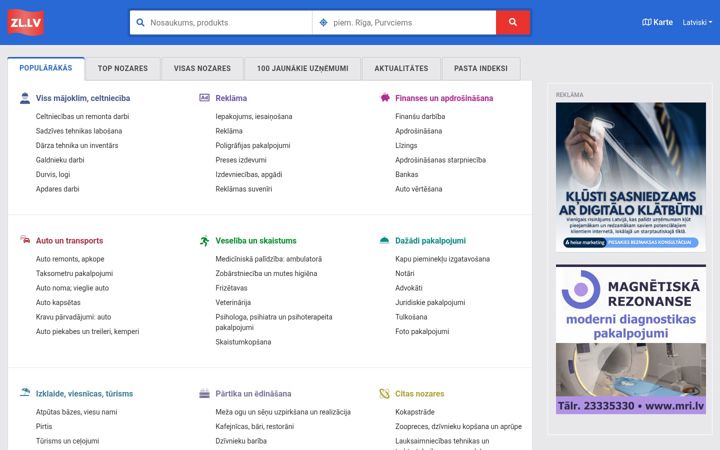The width and height of the screenshot is (720, 450).
Task: Open Zobārstniecība un mutes higiēna
Action: coord(266,273)
